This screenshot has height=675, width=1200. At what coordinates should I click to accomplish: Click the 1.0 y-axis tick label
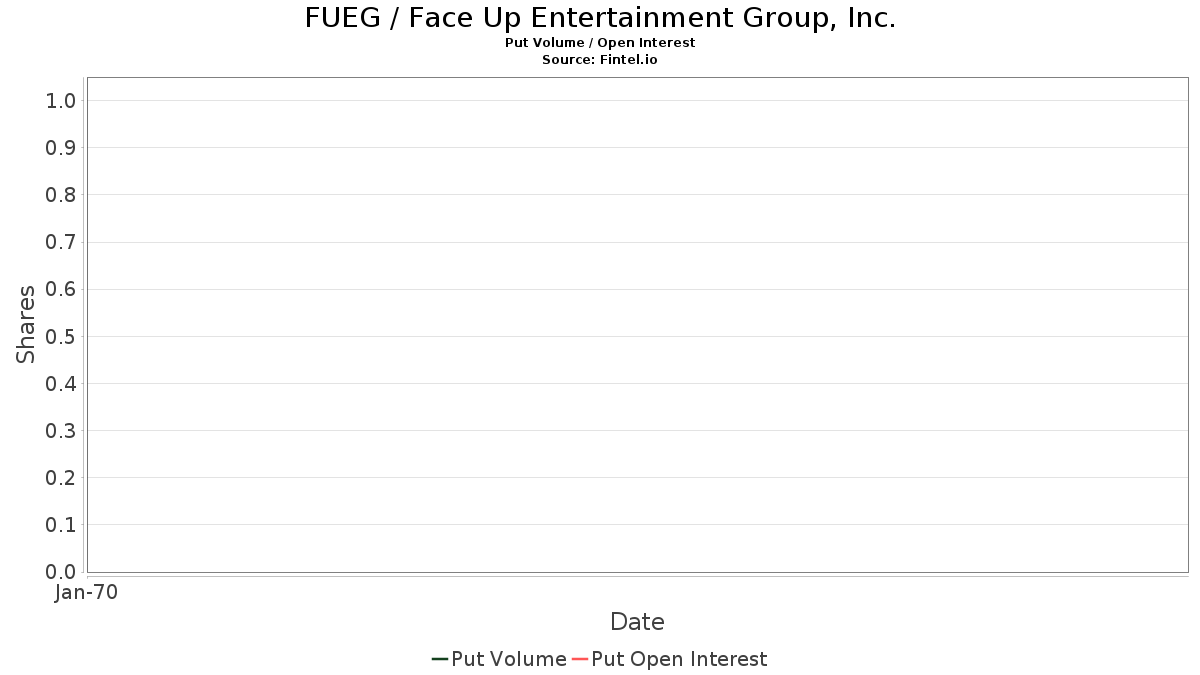61,100
